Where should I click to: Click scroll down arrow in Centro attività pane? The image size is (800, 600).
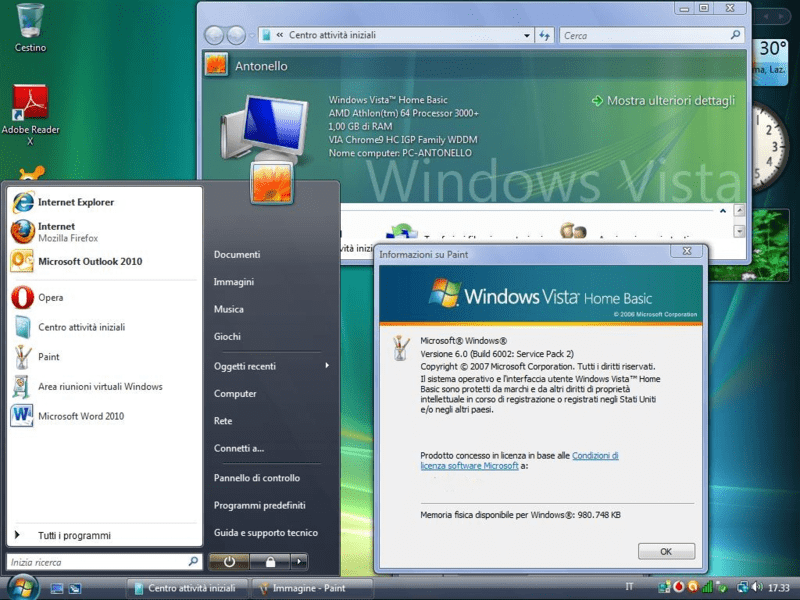pyautogui.click(x=739, y=232)
